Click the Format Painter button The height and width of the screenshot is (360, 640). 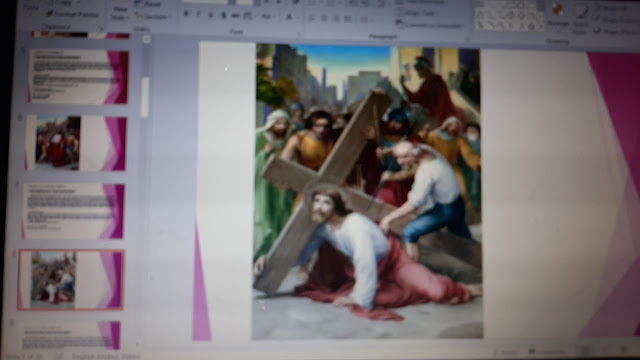[72, 14]
